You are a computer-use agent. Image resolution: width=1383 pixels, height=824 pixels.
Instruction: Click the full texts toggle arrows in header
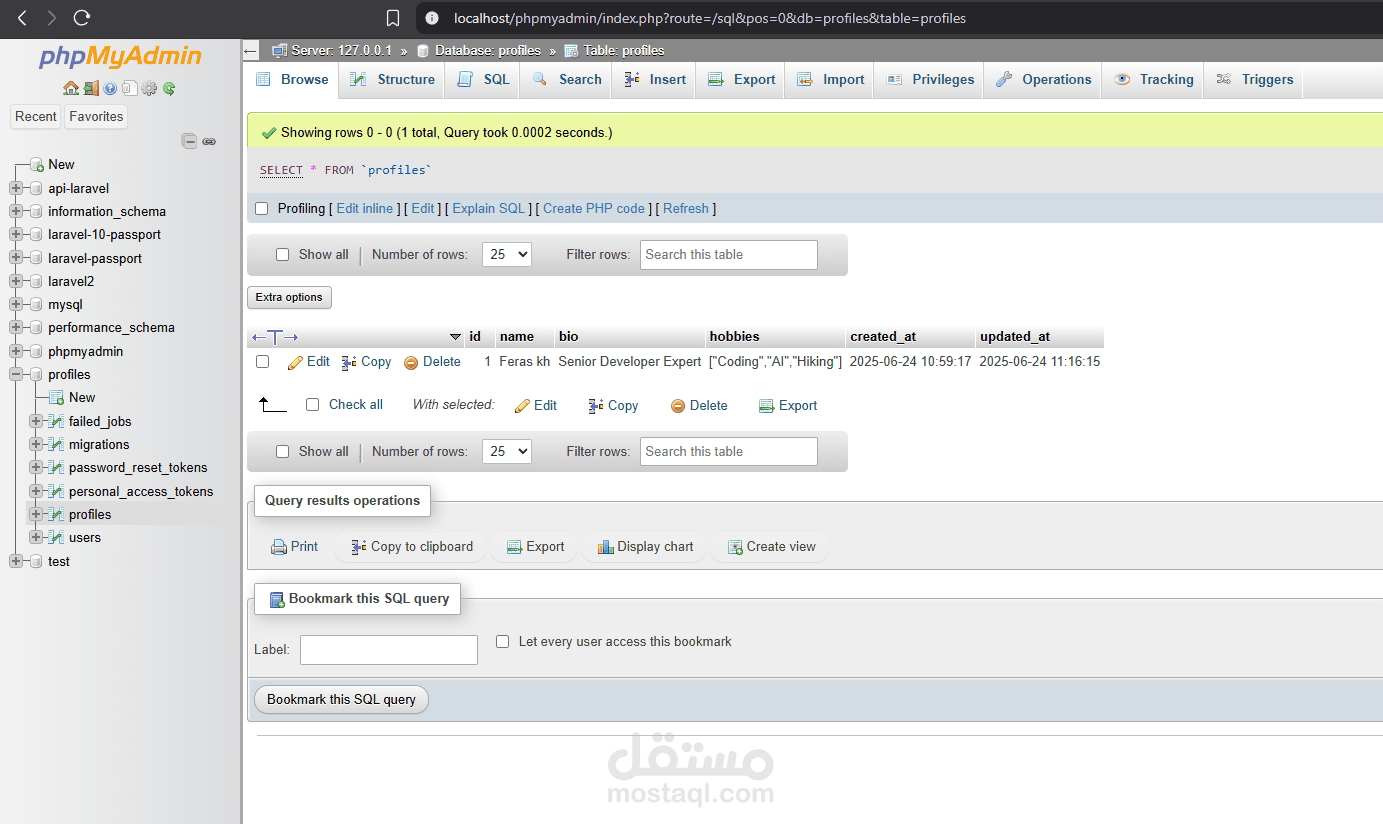tap(275, 337)
